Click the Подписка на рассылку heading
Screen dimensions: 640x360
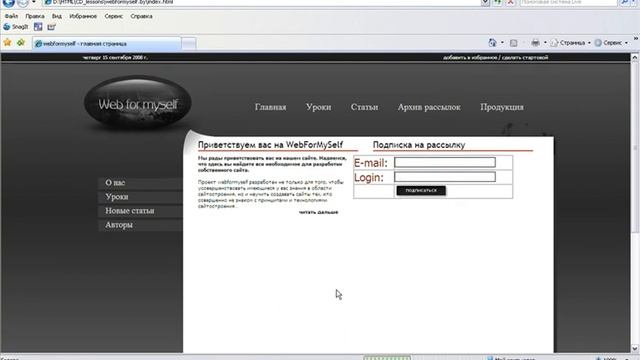coord(419,144)
